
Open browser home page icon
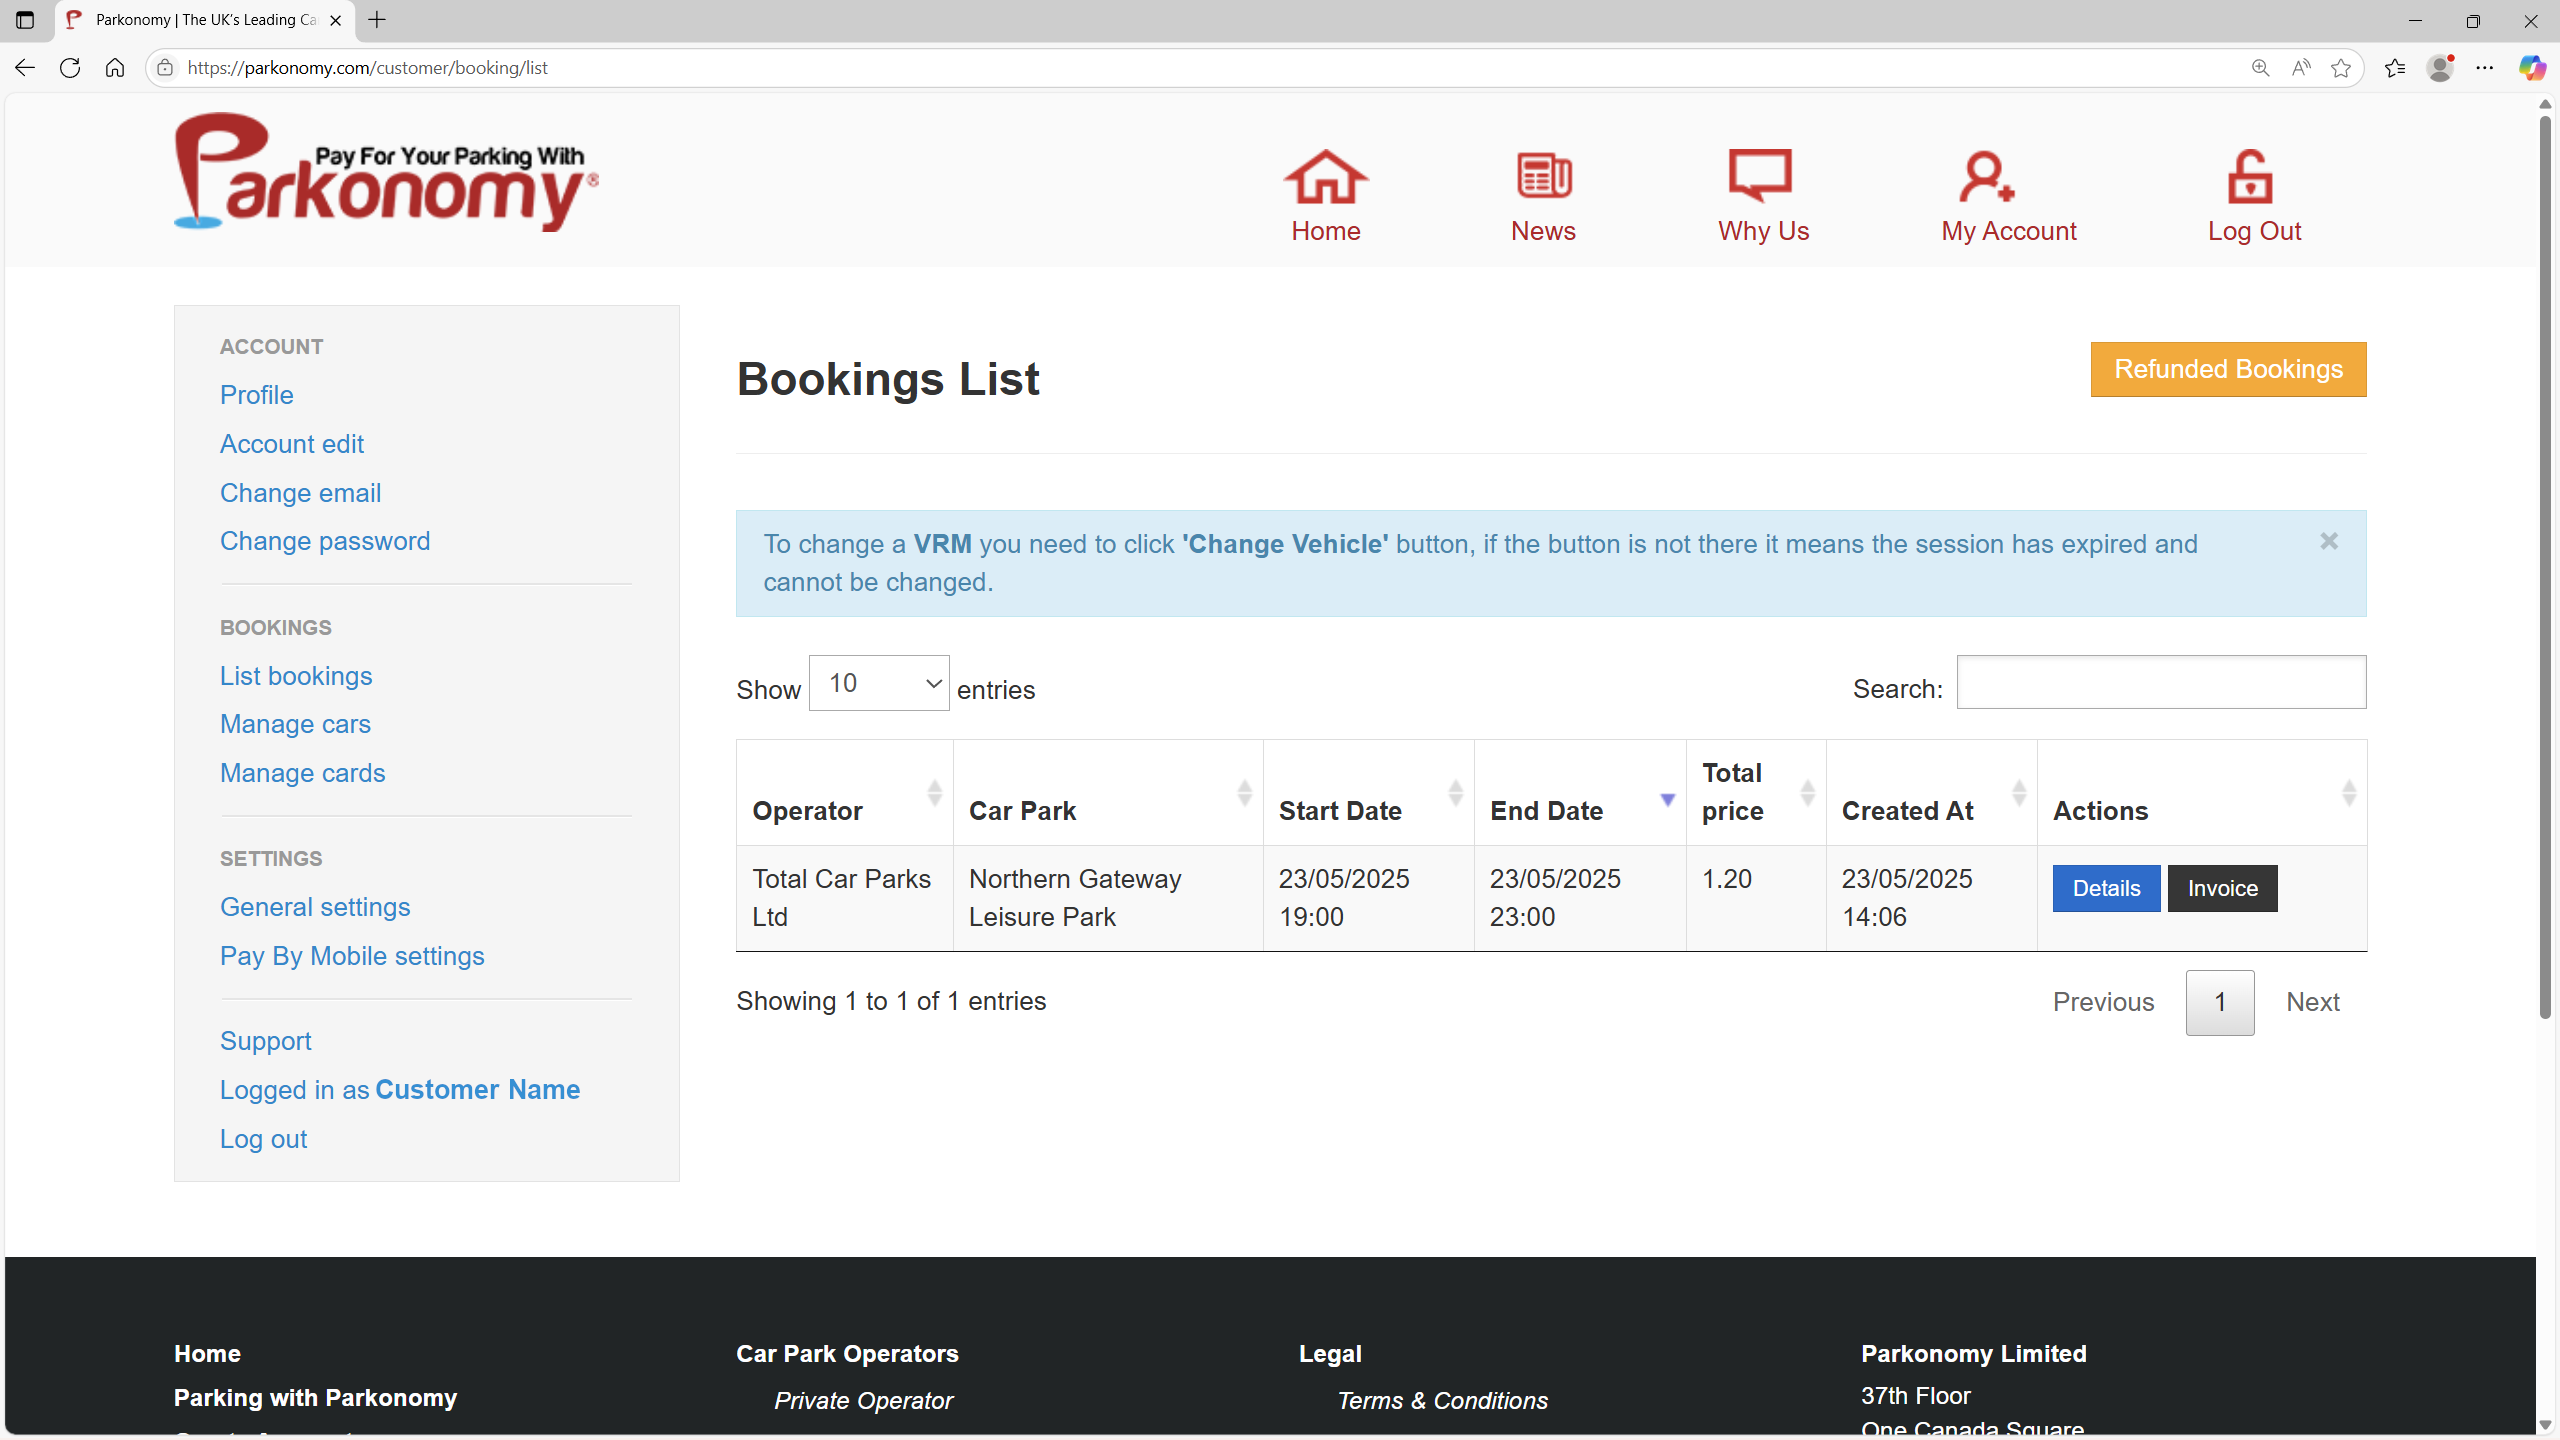(x=115, y=68)
